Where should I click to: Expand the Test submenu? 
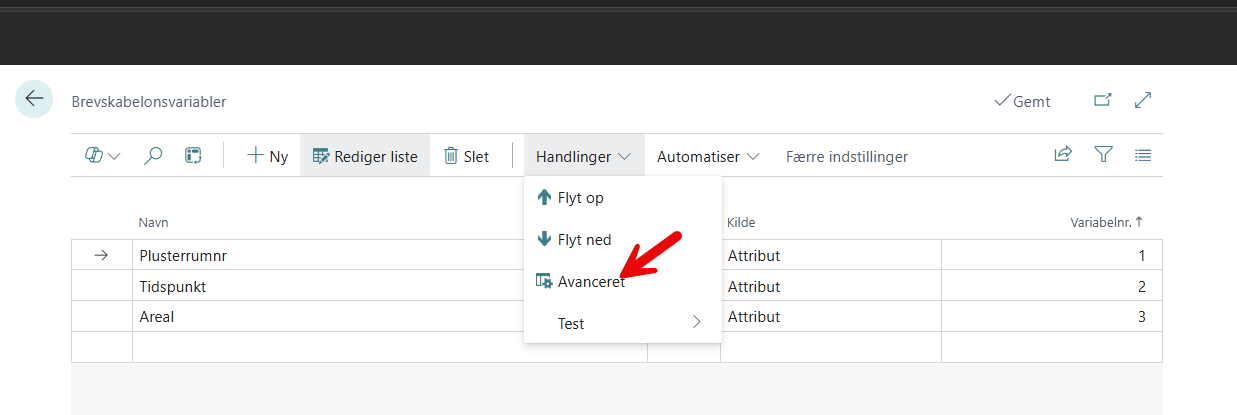point(622,323)
